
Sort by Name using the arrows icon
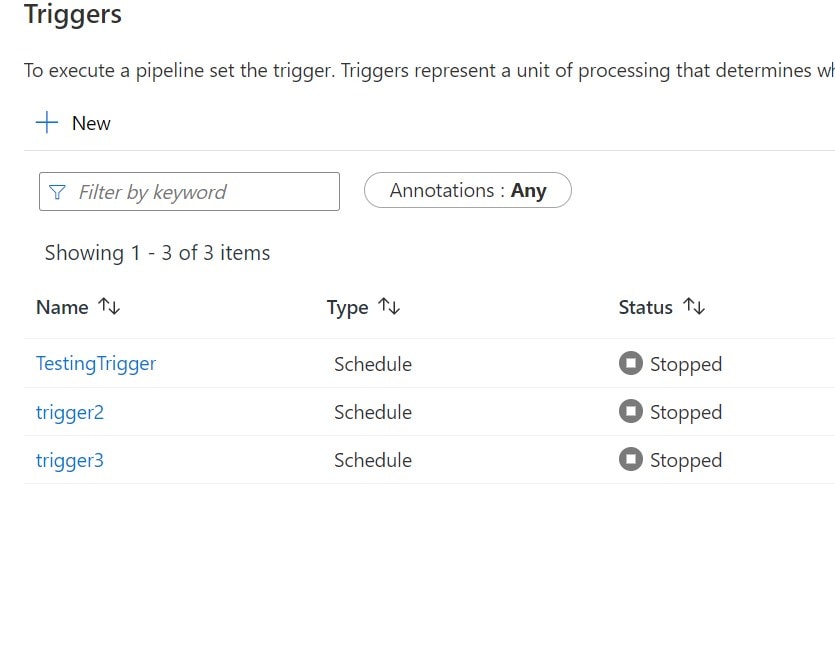tap(109, 307)
